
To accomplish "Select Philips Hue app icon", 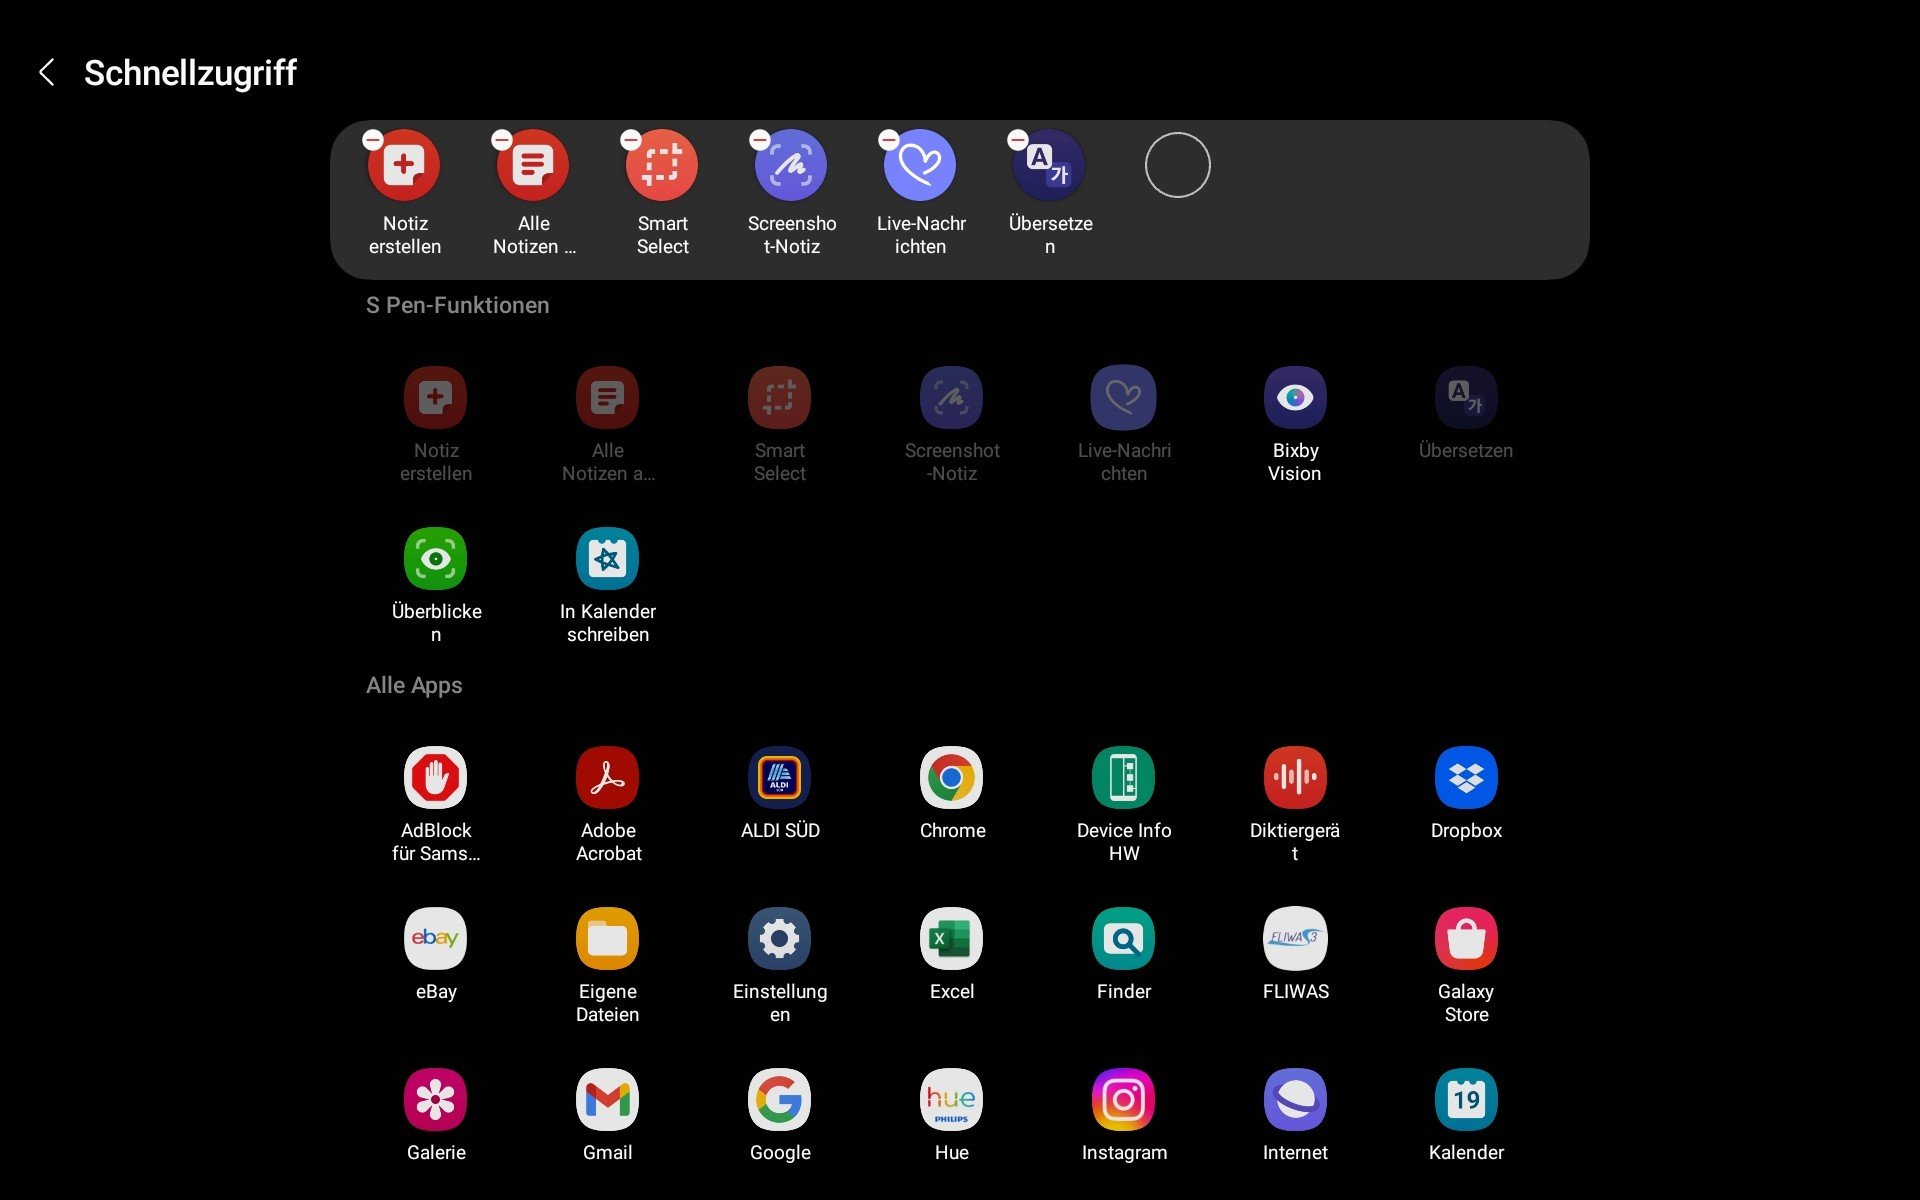I will (x=951, y=1100).
